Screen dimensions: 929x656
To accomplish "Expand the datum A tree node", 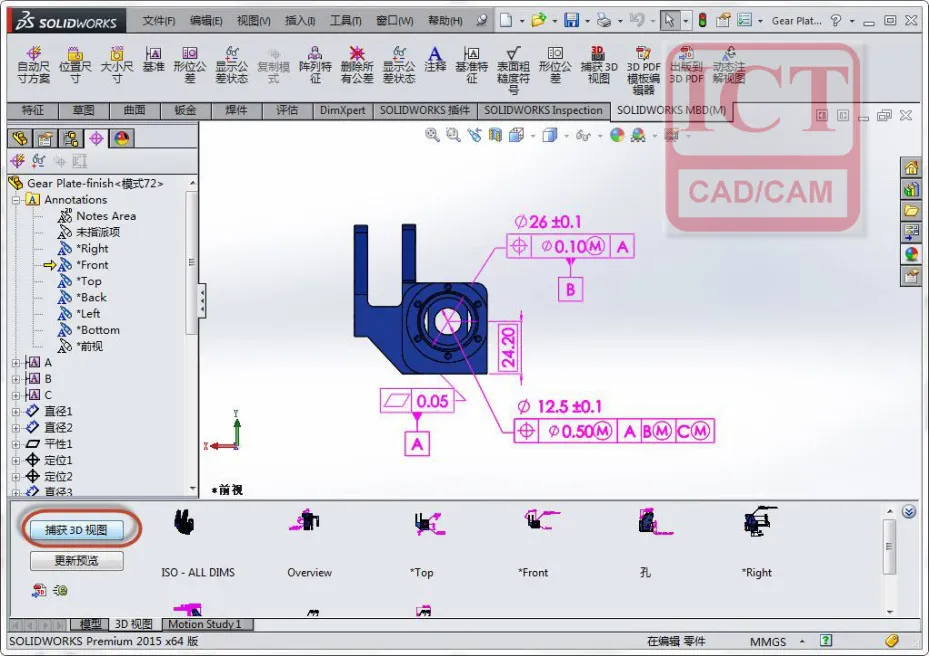I will tap(16, 363).
